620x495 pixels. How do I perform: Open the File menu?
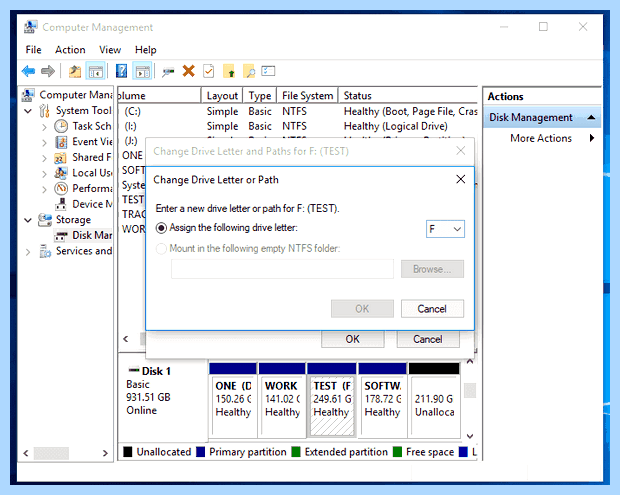tap(33, 50)
